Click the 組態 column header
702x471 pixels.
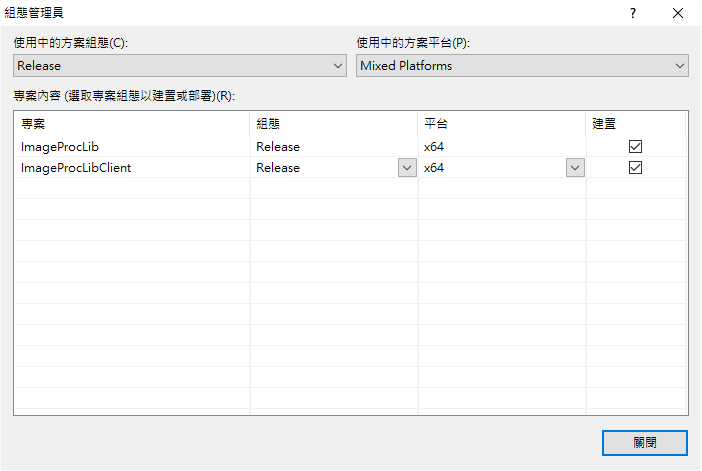[334, 124]
